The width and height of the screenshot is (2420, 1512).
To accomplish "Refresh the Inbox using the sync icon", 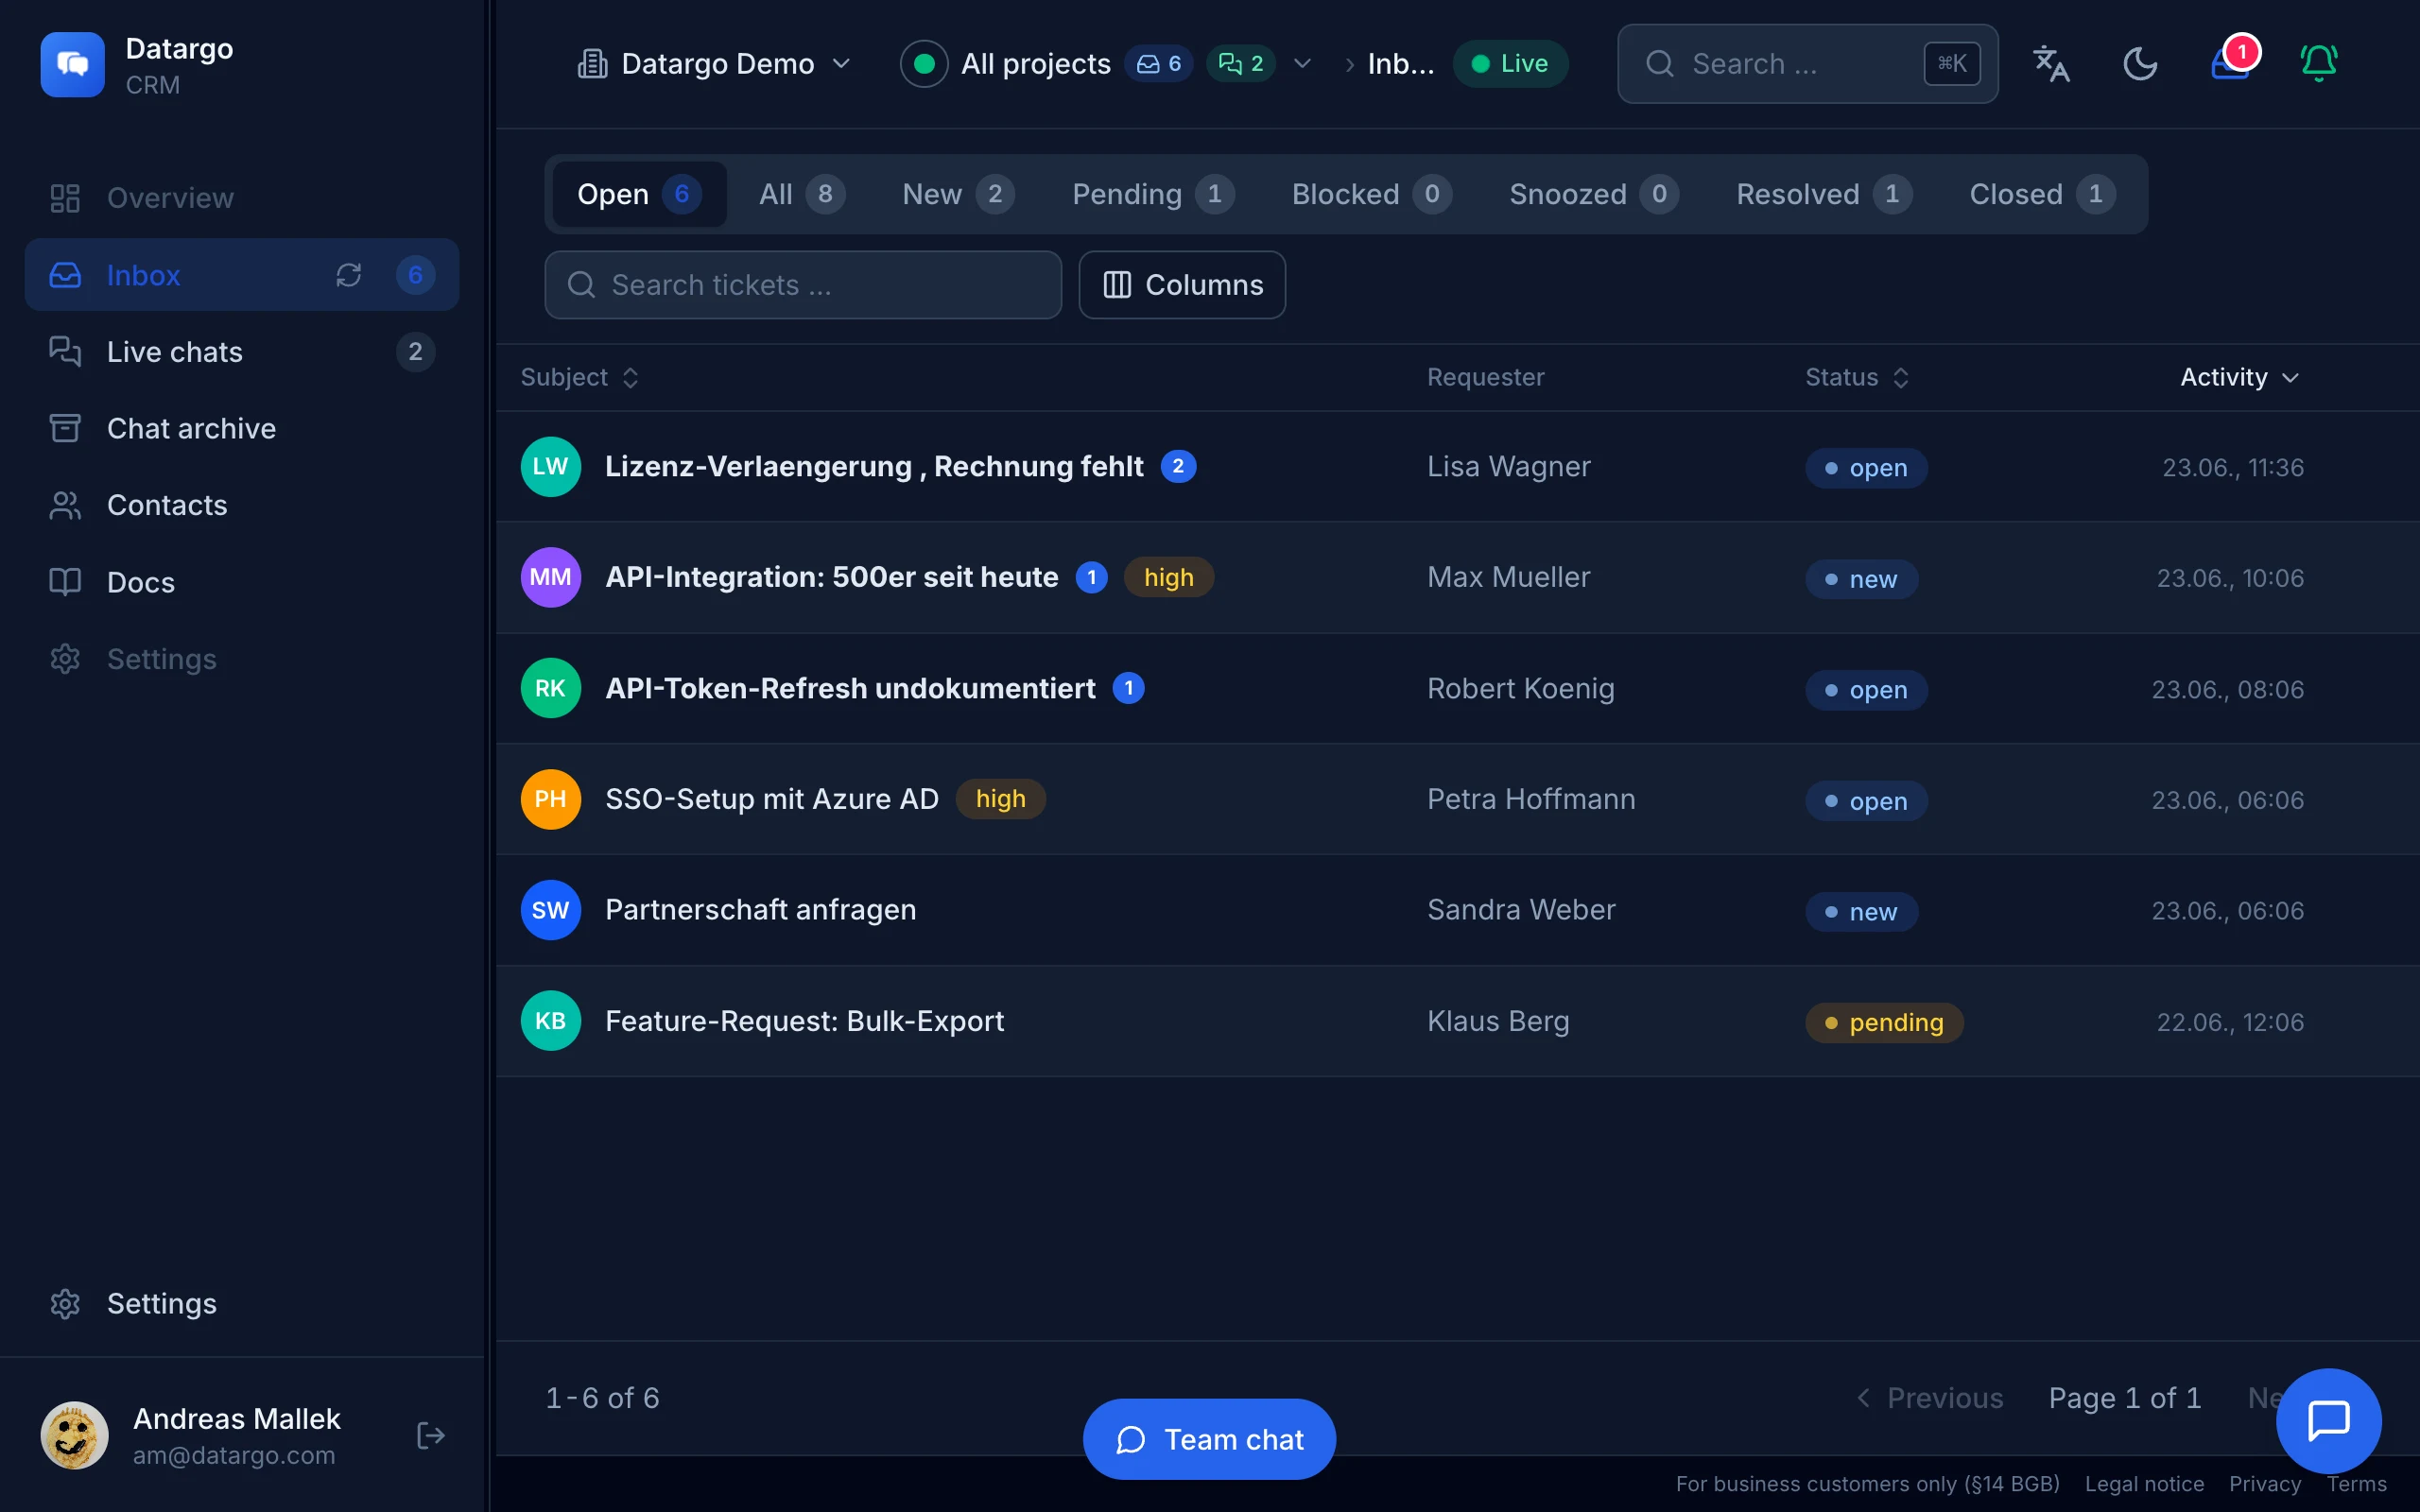I will [x=348, y=275].
